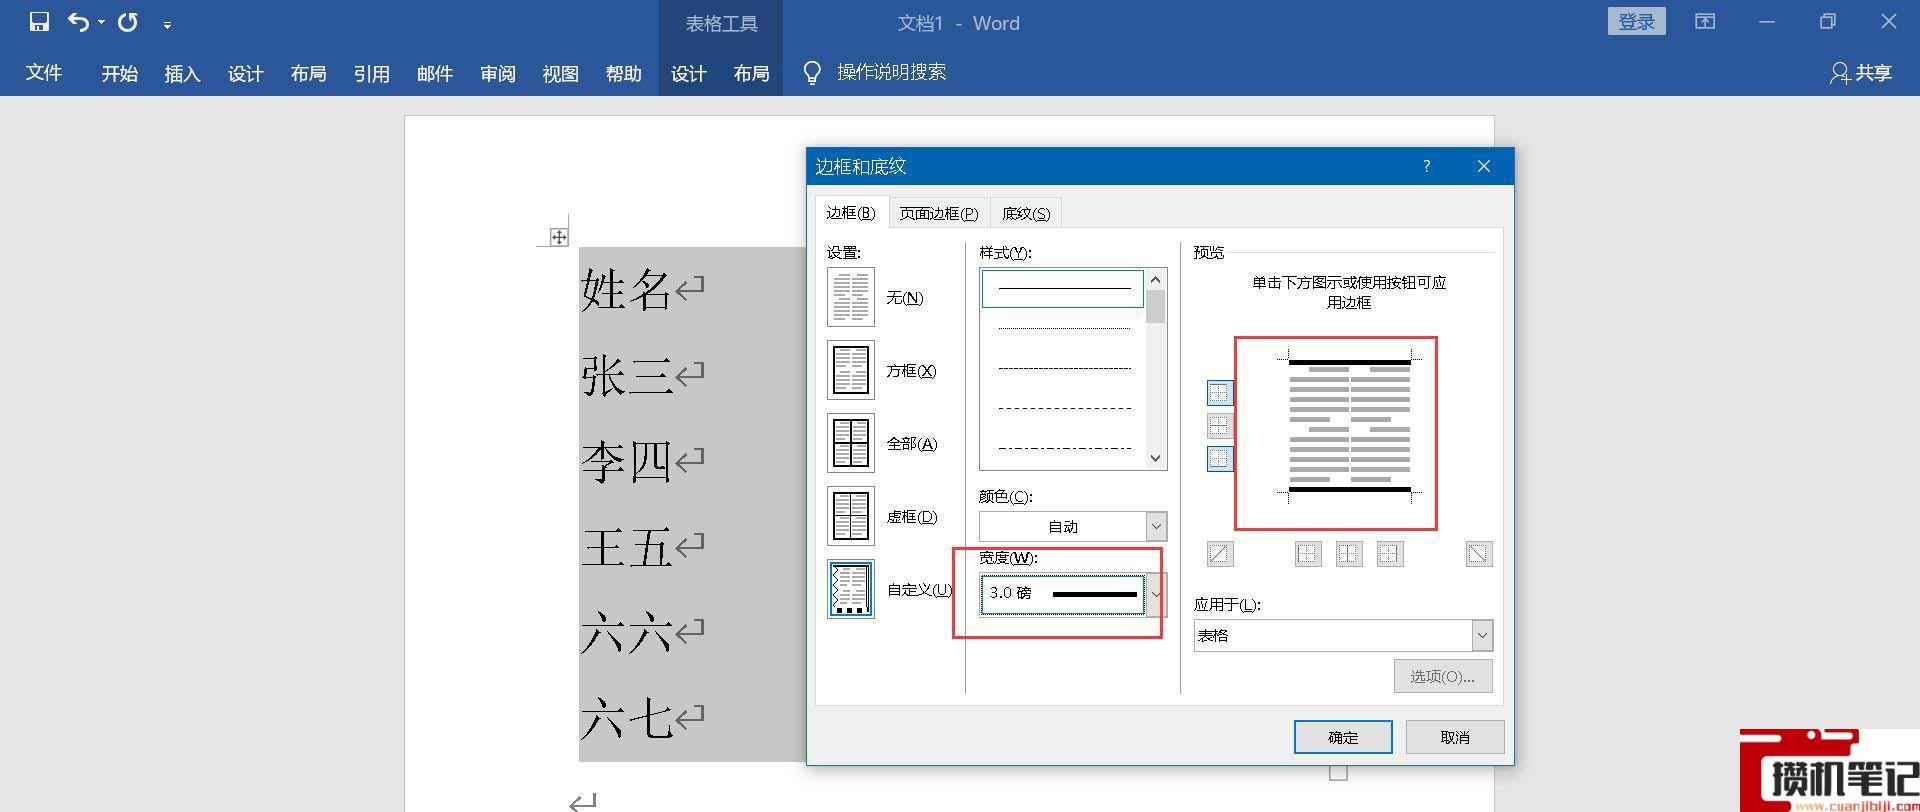Click the 确定 button
Image resolution: width=1920 pixels, height=812 pixels.
(x=1343, y=737)
